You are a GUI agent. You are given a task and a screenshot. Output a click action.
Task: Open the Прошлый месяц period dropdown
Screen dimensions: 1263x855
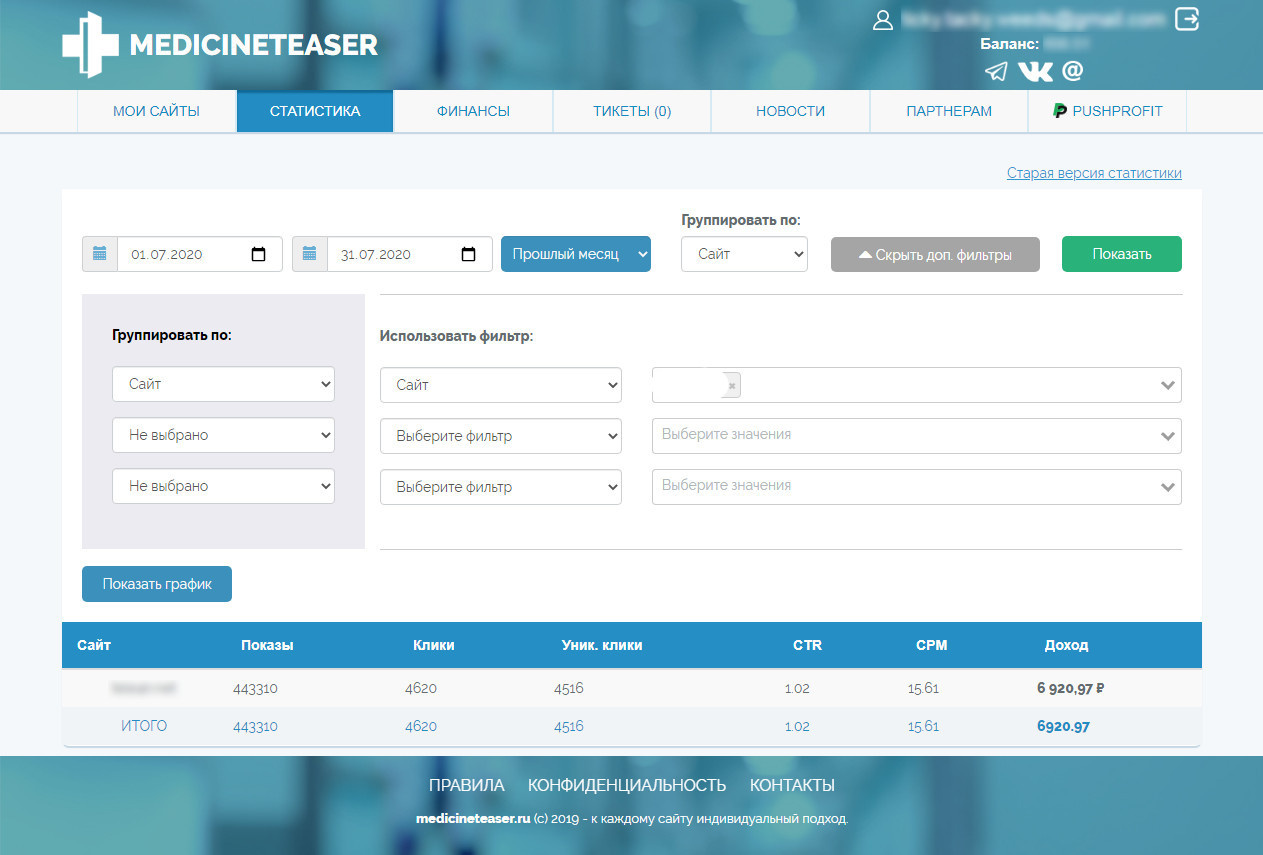(x=576, y=254)
